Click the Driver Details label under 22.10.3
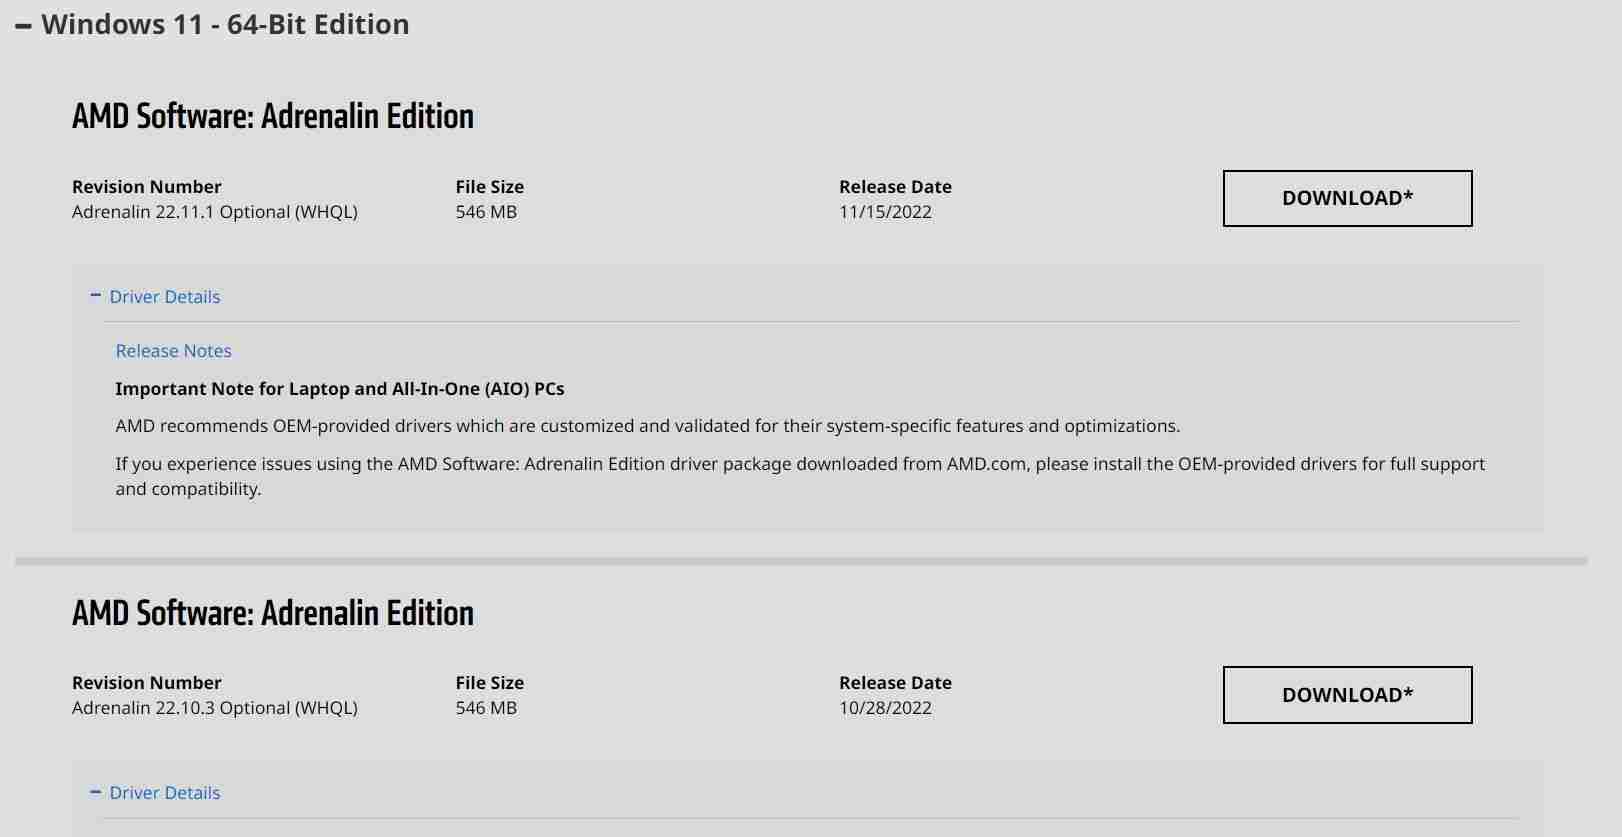Screen dimensions: 1622x837 [166, 792]
